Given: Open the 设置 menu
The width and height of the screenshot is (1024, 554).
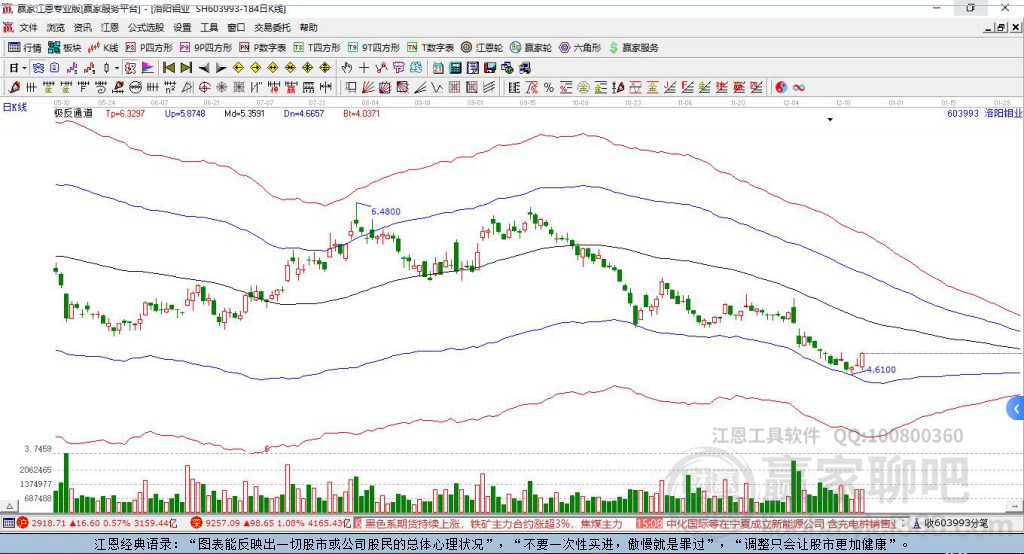Looking at the screenshot, I should [x=182, y=27].
